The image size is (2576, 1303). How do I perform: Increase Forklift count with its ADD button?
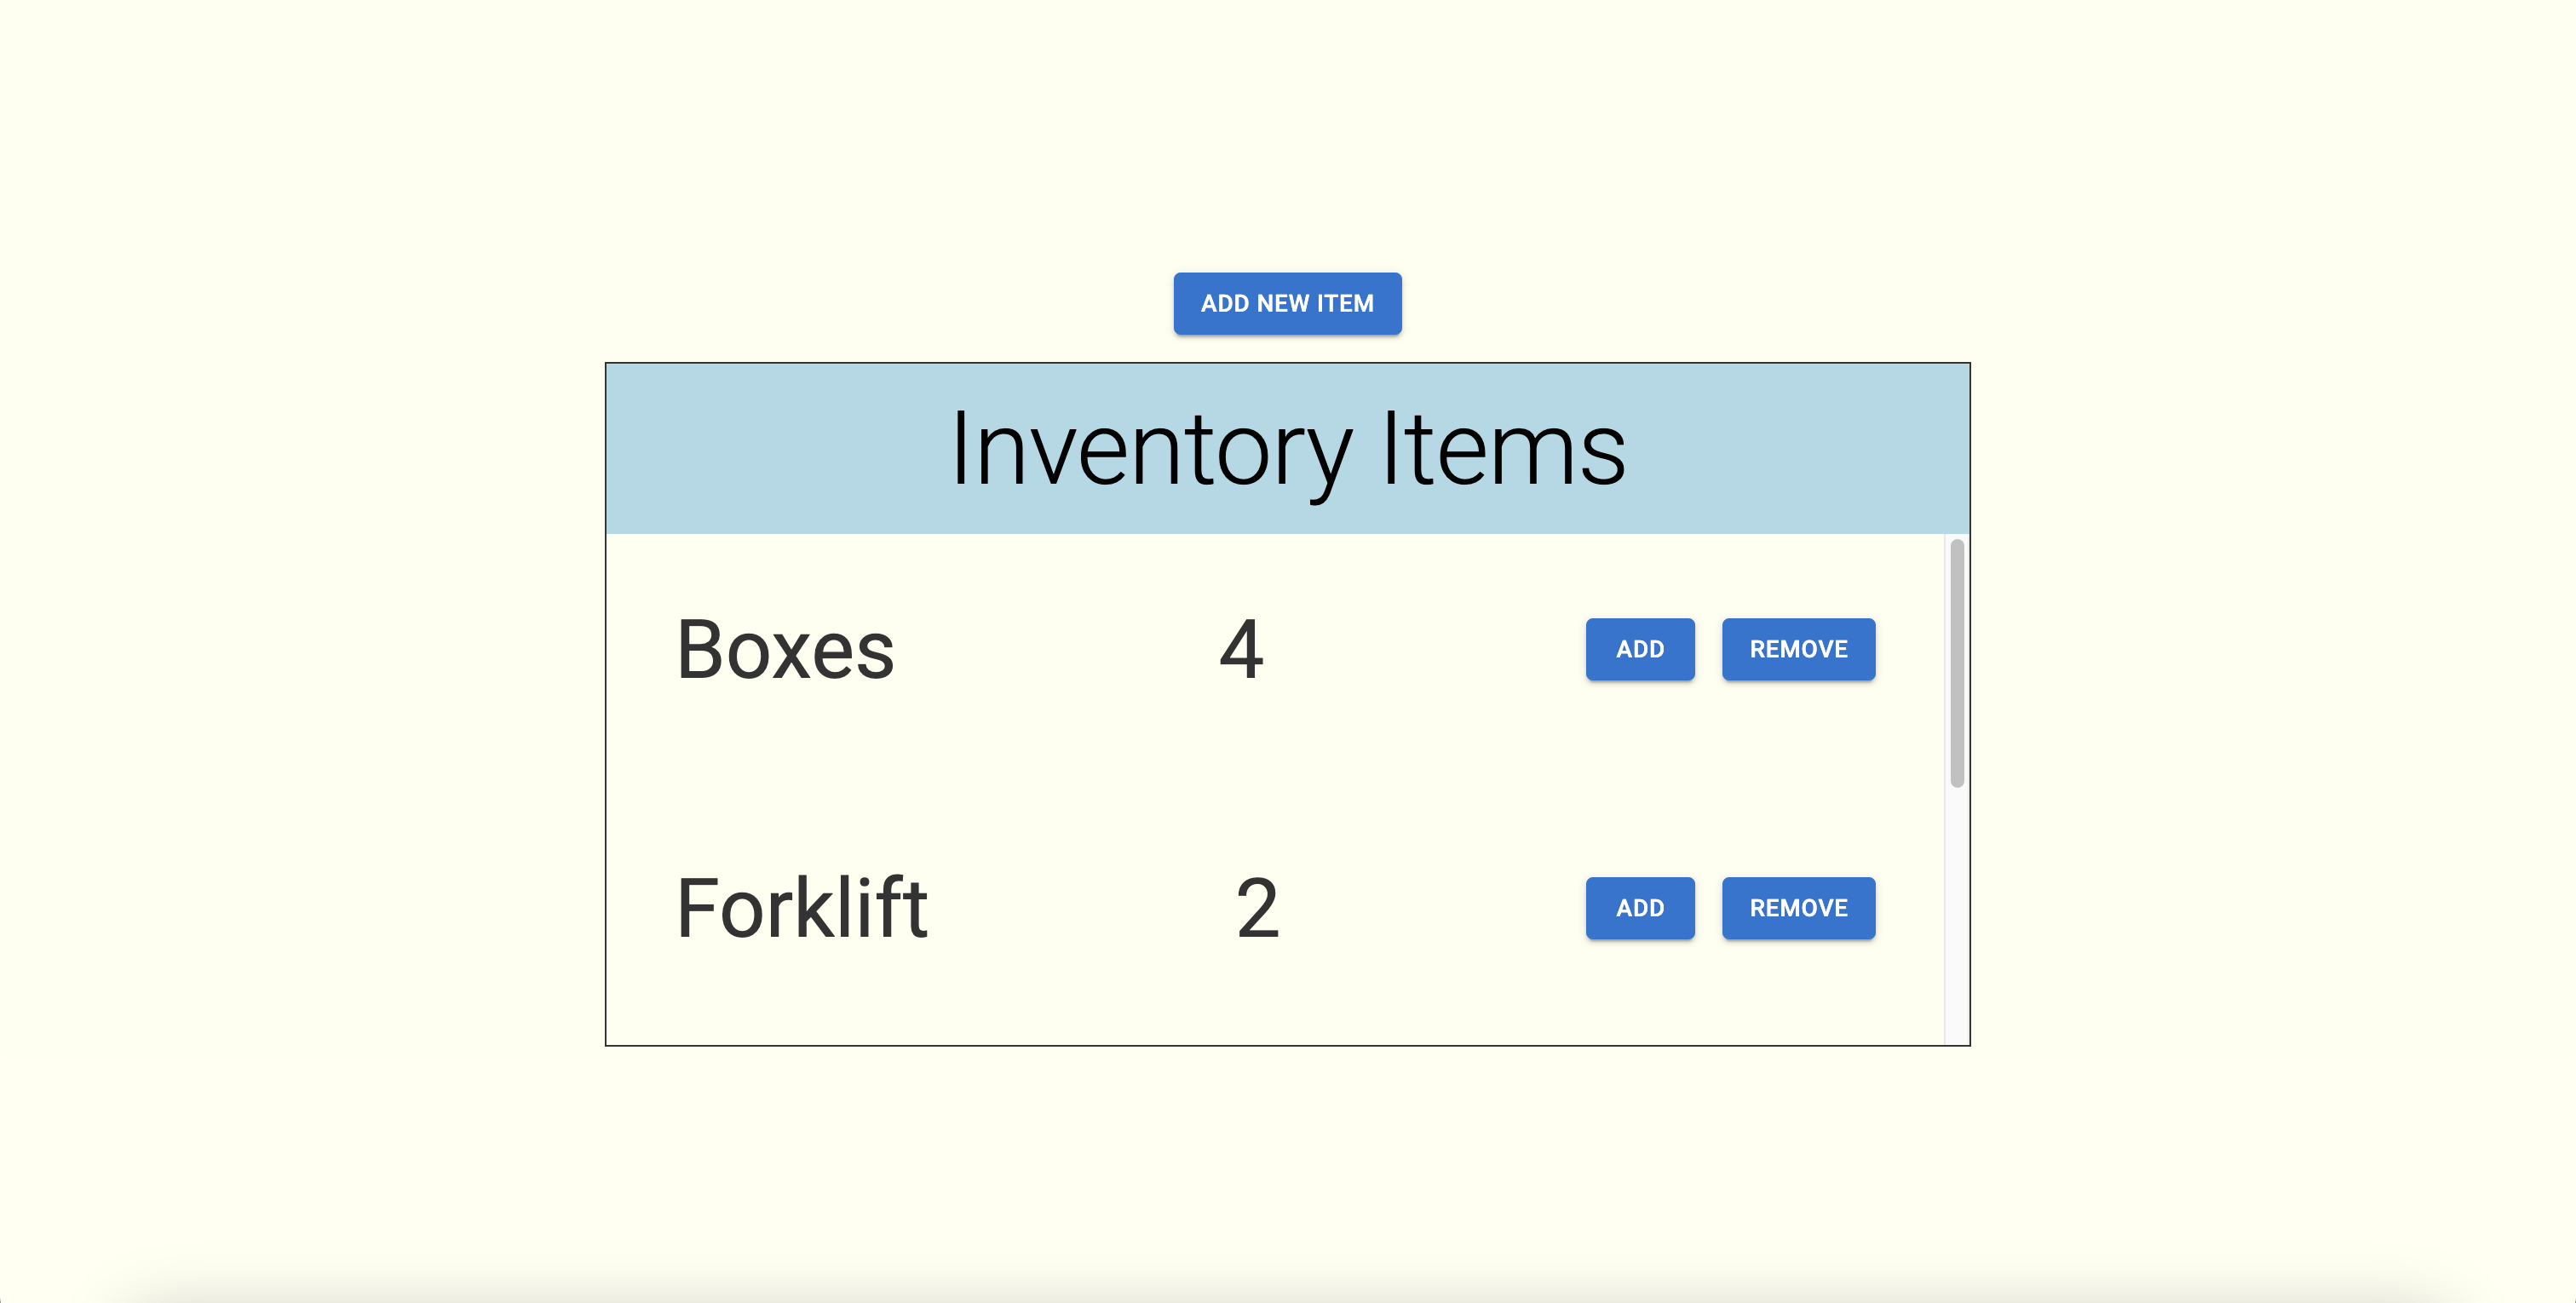pos(1639,908)
